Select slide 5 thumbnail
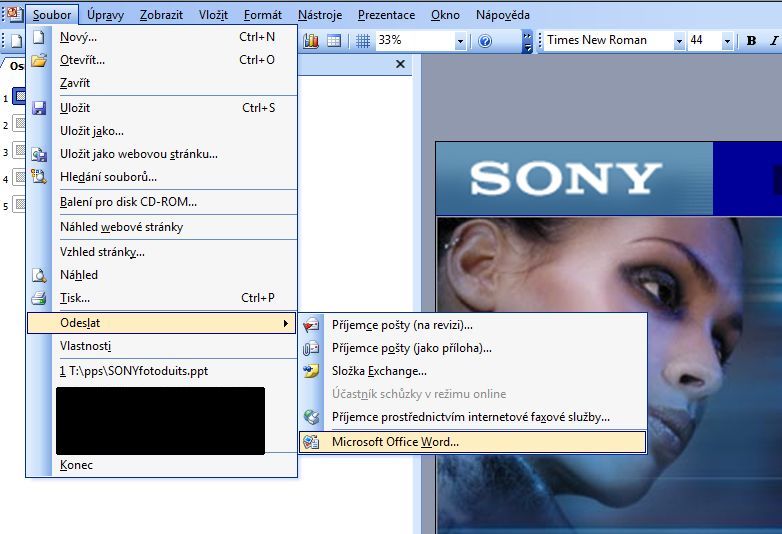Viewport: 782px width, 534px height. click(19, 204)
